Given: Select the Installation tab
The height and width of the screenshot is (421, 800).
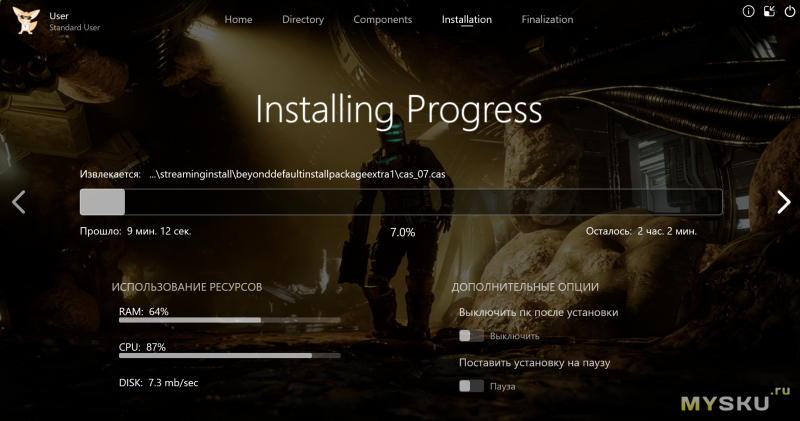Looking at the screenshot, I should point(466,19).
